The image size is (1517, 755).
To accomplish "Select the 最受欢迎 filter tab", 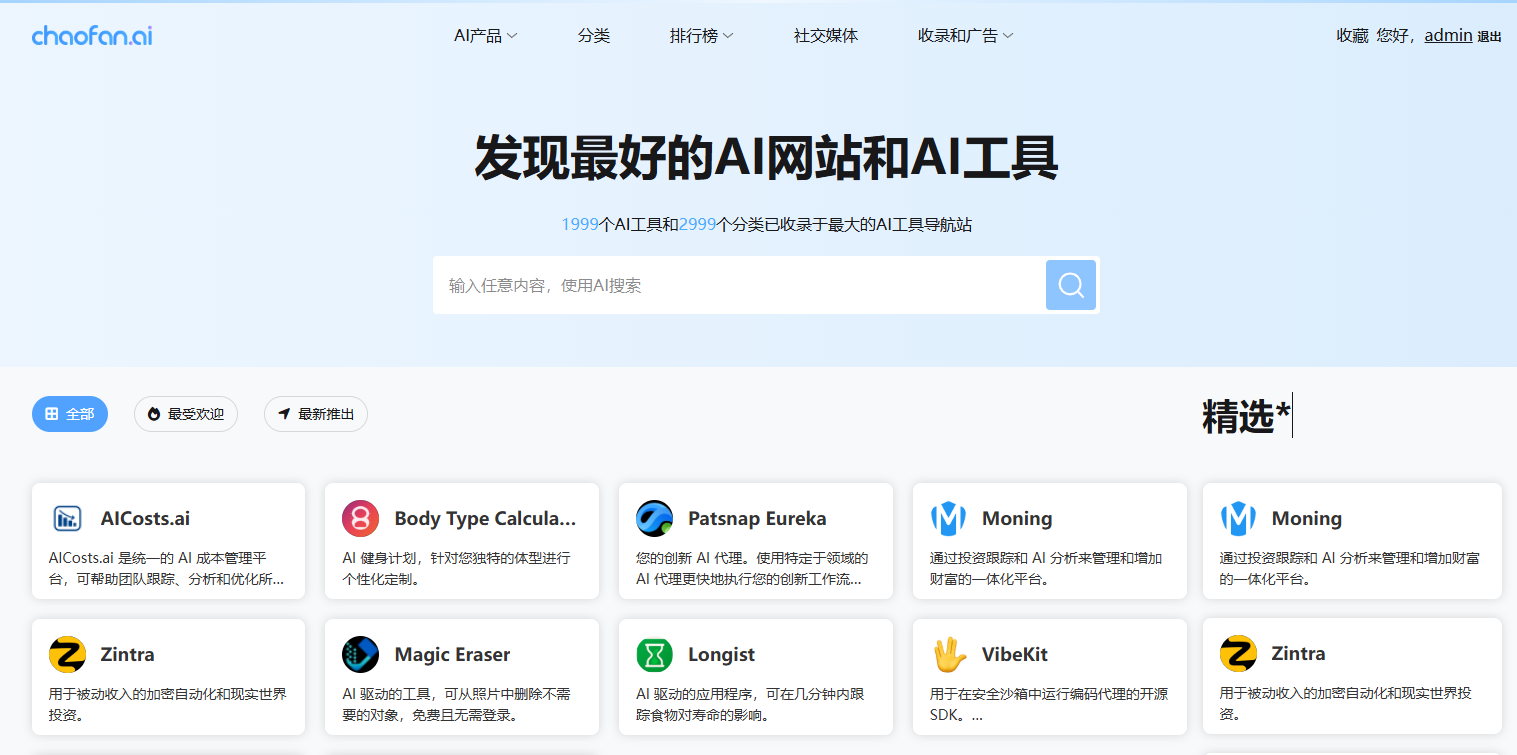I will 186,414.
